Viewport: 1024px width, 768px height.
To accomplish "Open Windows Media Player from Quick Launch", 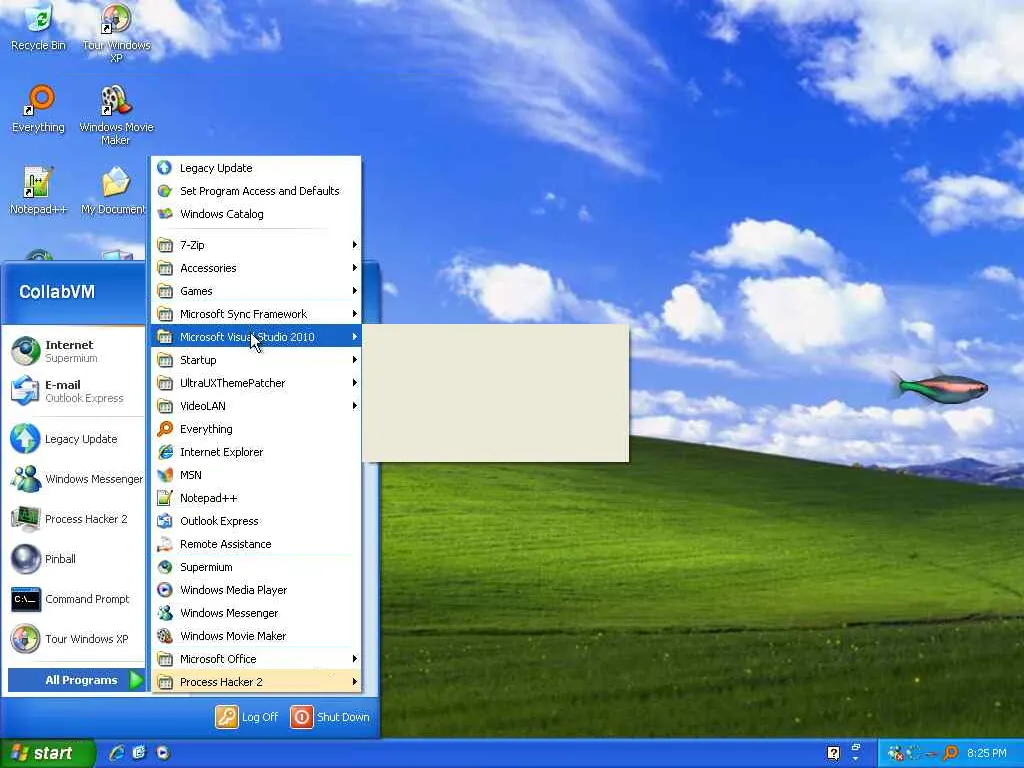I will click(163, 753).
